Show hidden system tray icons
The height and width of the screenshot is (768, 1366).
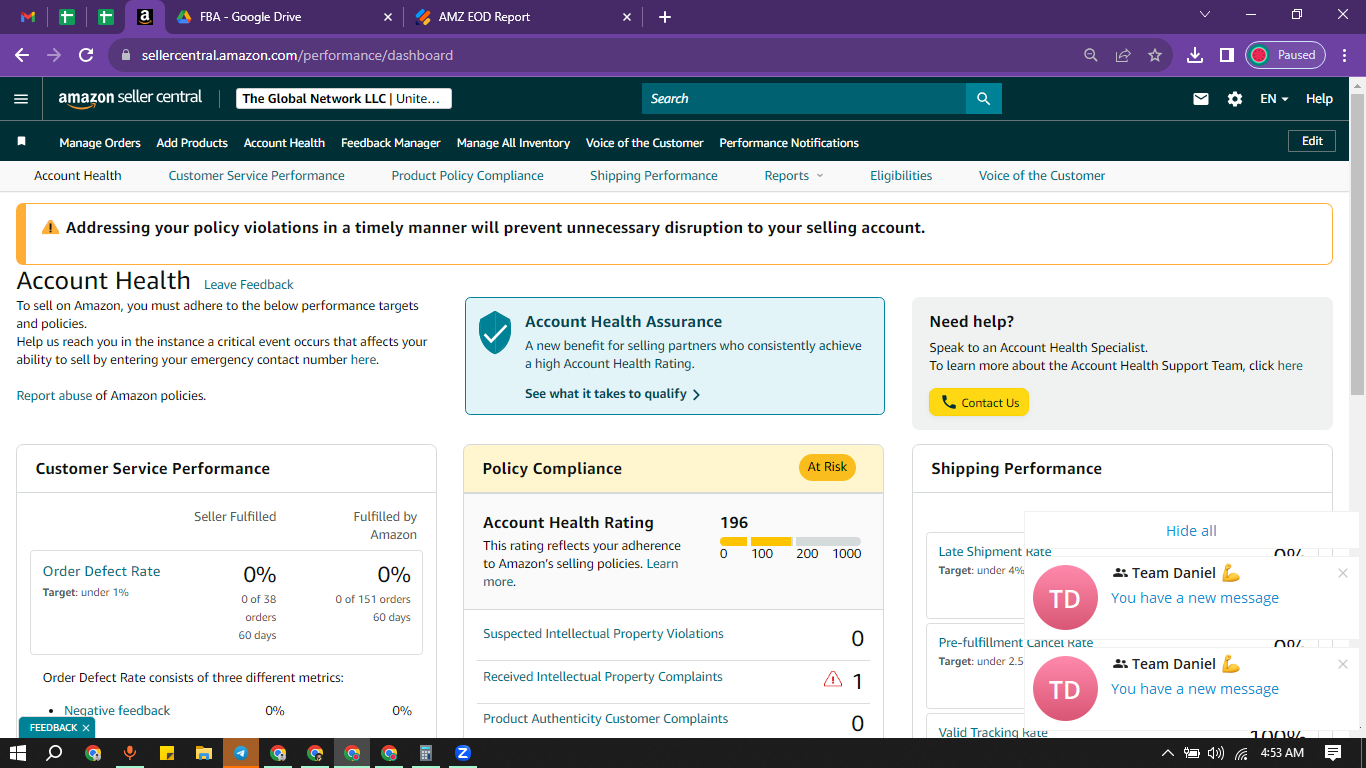pos(1167,753)
